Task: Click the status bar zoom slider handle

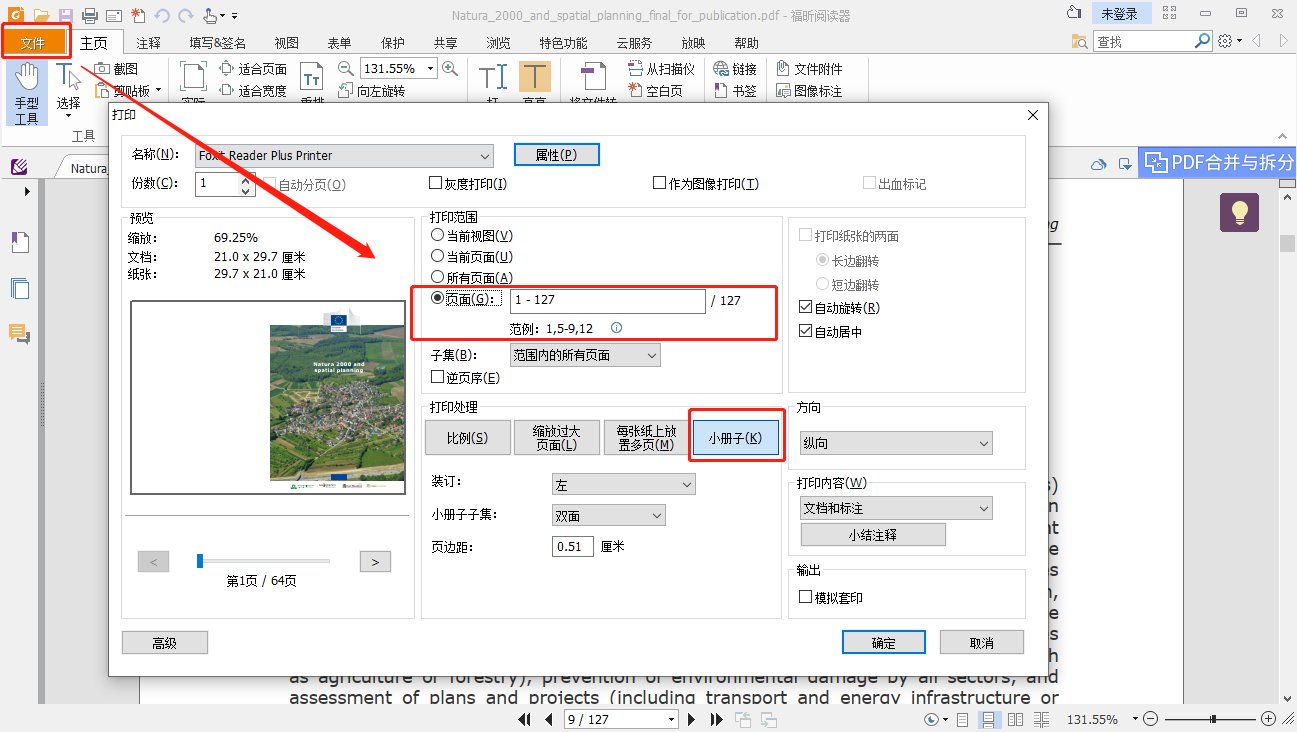Action: (x=1213, y=719)
